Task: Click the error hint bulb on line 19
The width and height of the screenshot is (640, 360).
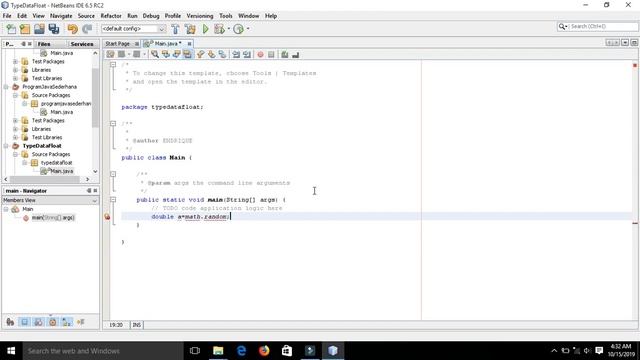Action: pyautogui.click(x=107, y=217)
